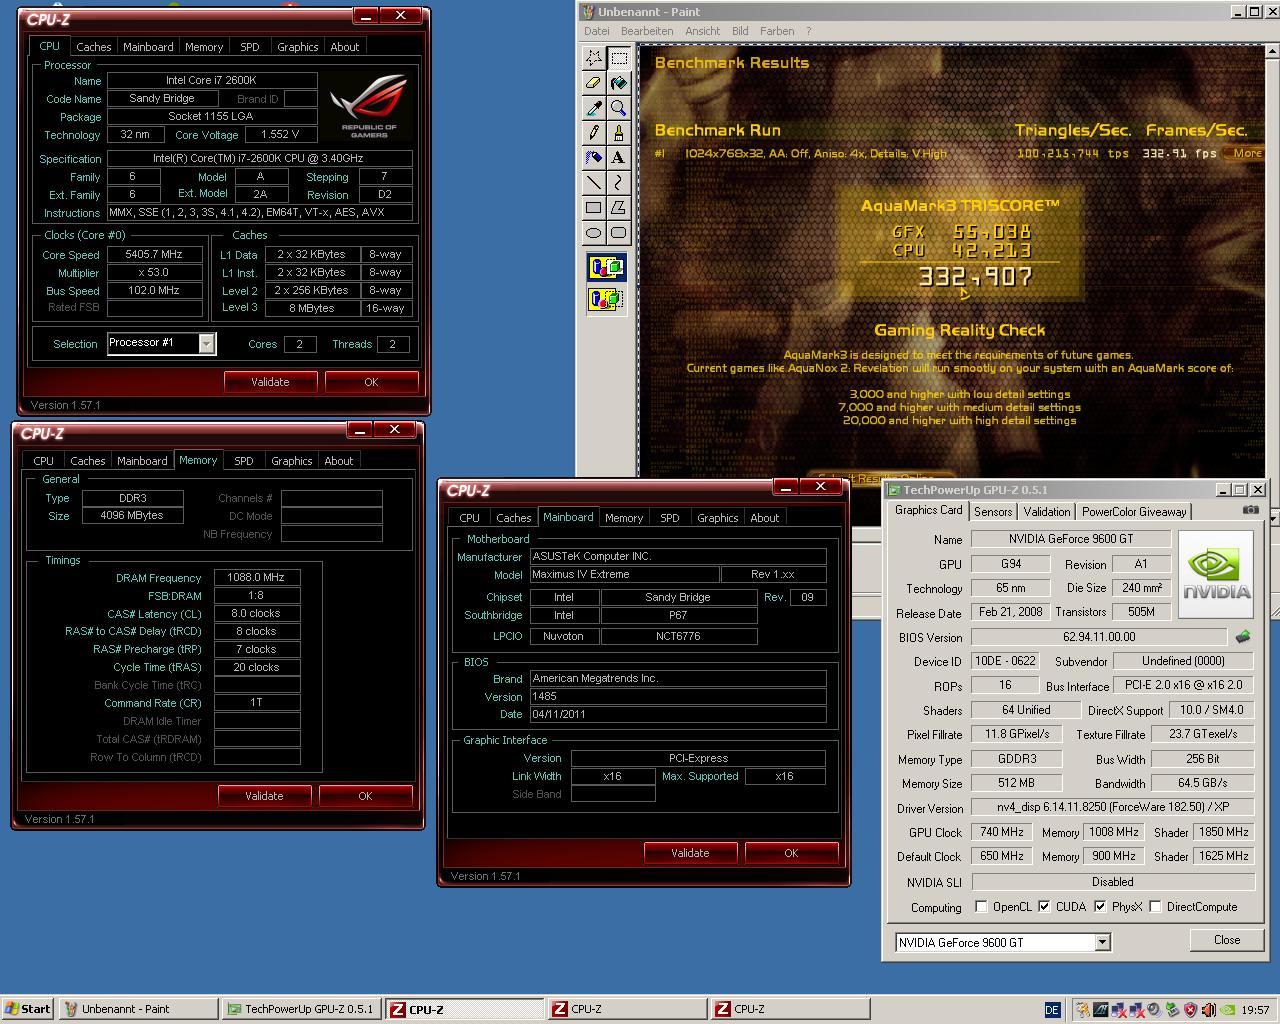This screenshot has height=1024, width=1280.
Task: Activate the Magnifier tool in Paint
Action: pos(619,108)
